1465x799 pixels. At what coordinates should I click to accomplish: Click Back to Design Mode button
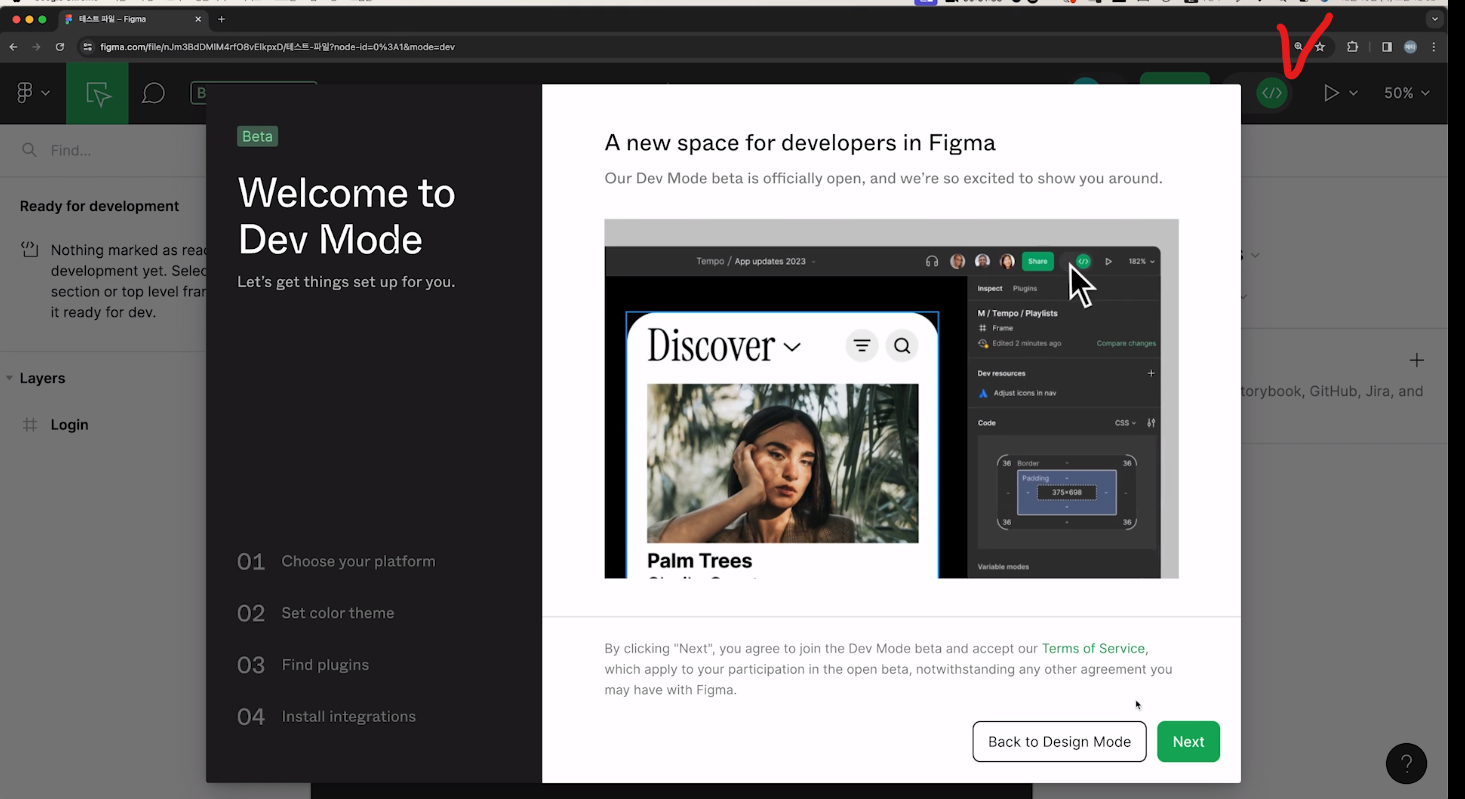1059,741
